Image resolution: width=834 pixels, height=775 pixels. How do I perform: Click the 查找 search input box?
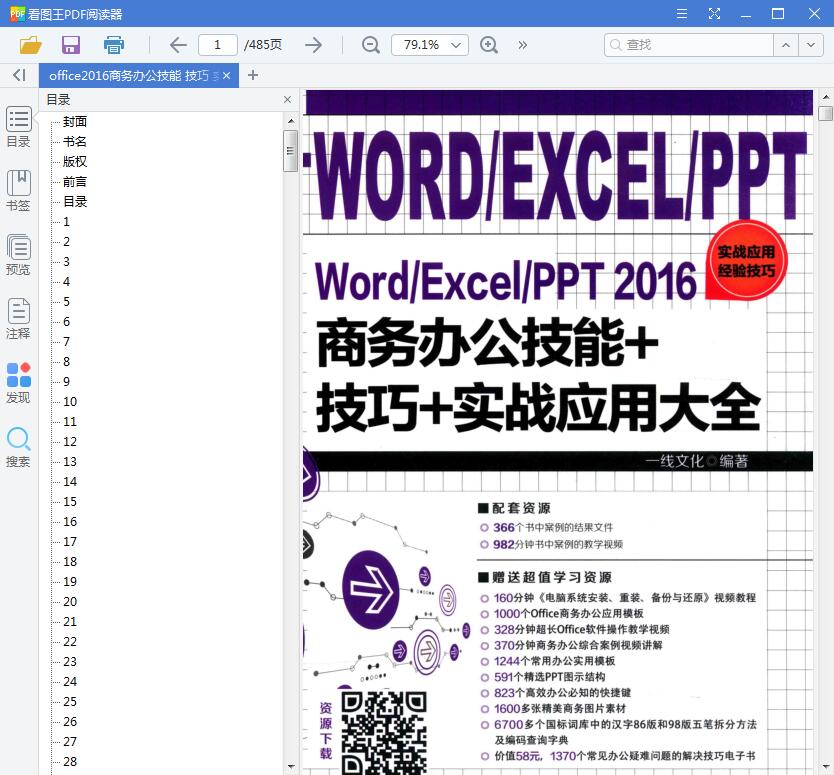[x=689, y=45]
